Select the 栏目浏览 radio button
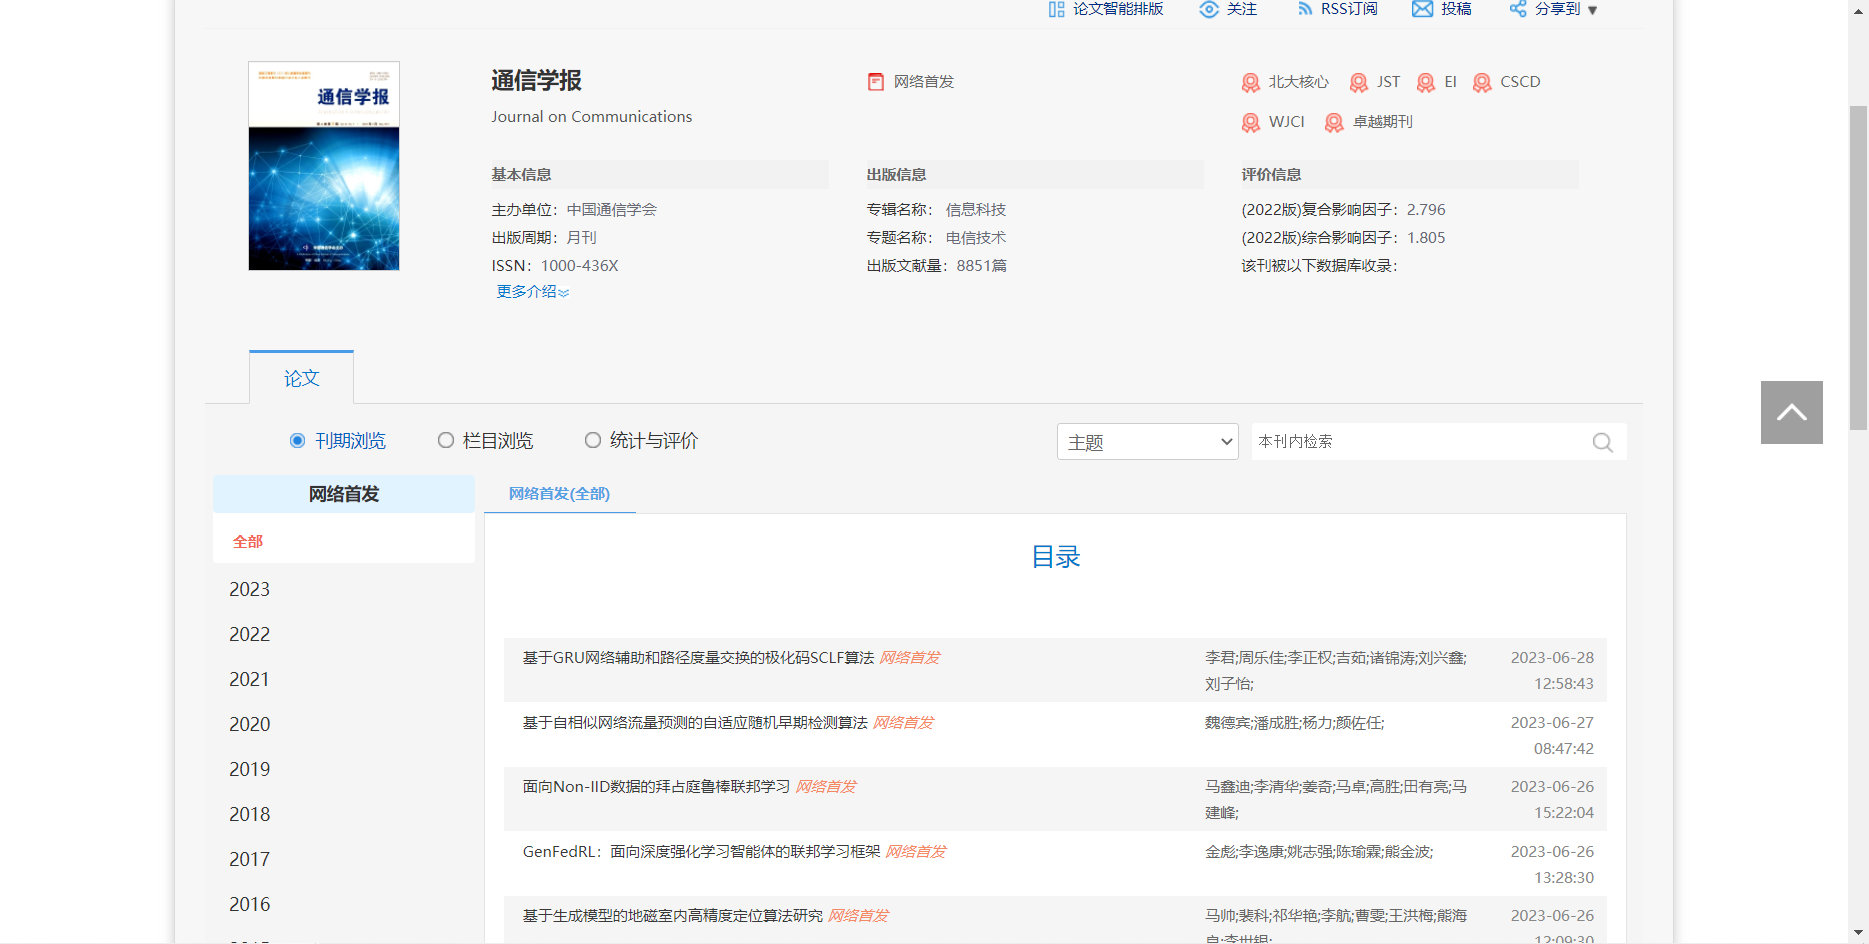 click(x=446, y=440)
